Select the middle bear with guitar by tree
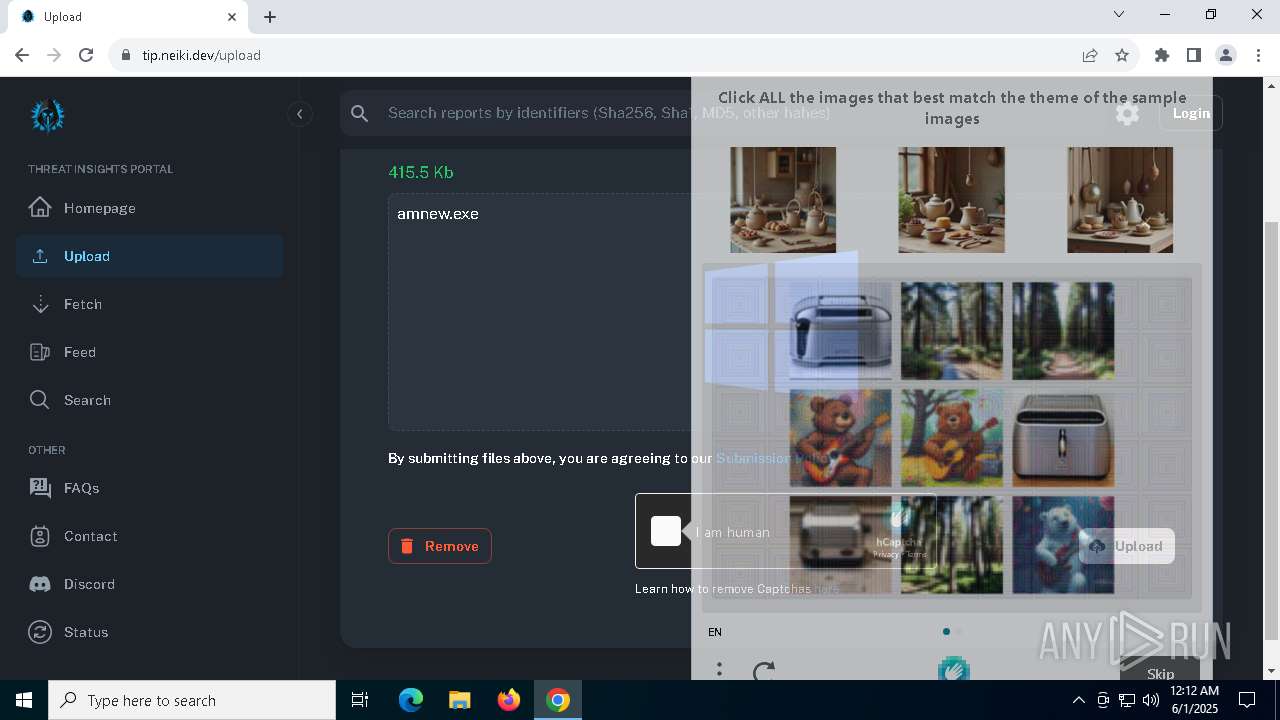Image resolution: width=1280 pixels, height=720 pixels. [x=951, y=438]
